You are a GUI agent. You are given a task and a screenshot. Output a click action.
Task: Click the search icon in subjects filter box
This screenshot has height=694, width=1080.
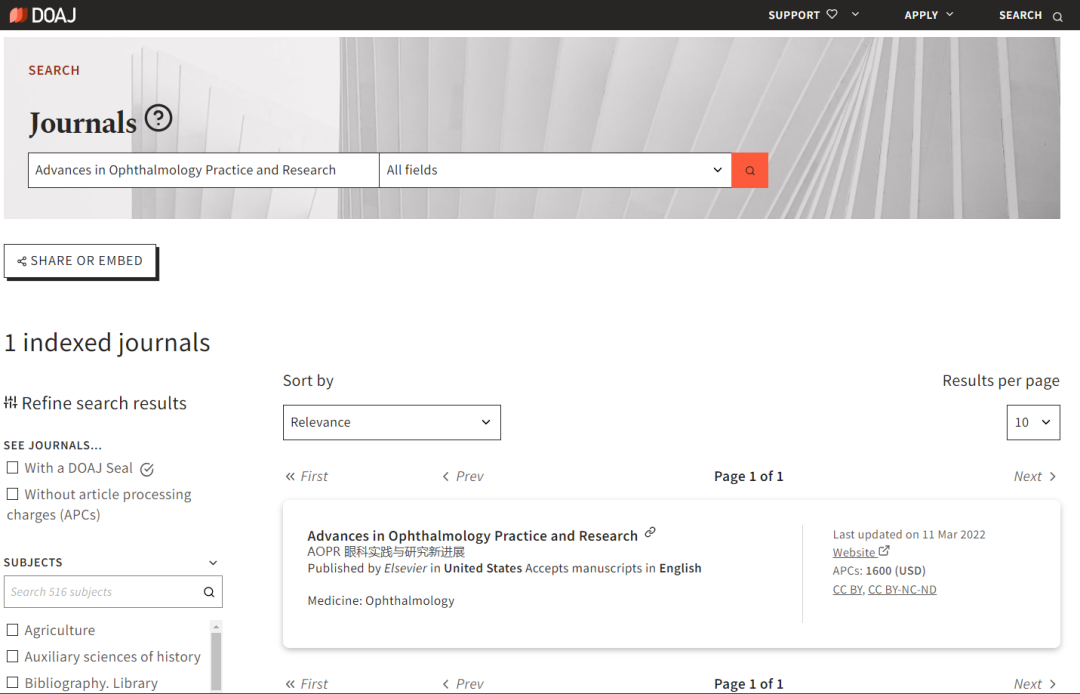(x=209, y=592)
